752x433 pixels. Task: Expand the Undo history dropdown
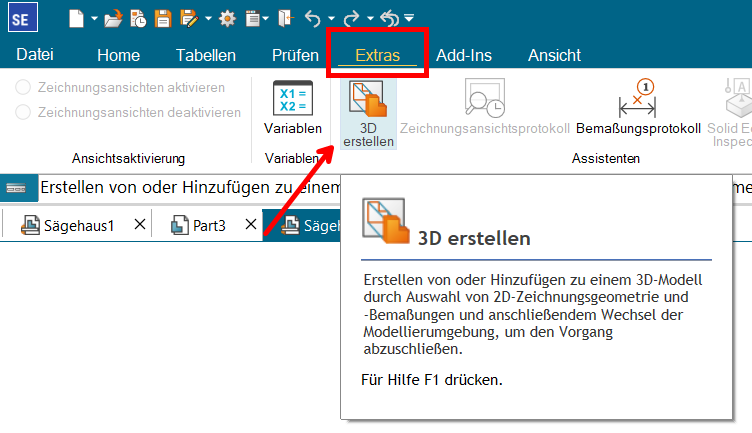click(x=331, y=19)
